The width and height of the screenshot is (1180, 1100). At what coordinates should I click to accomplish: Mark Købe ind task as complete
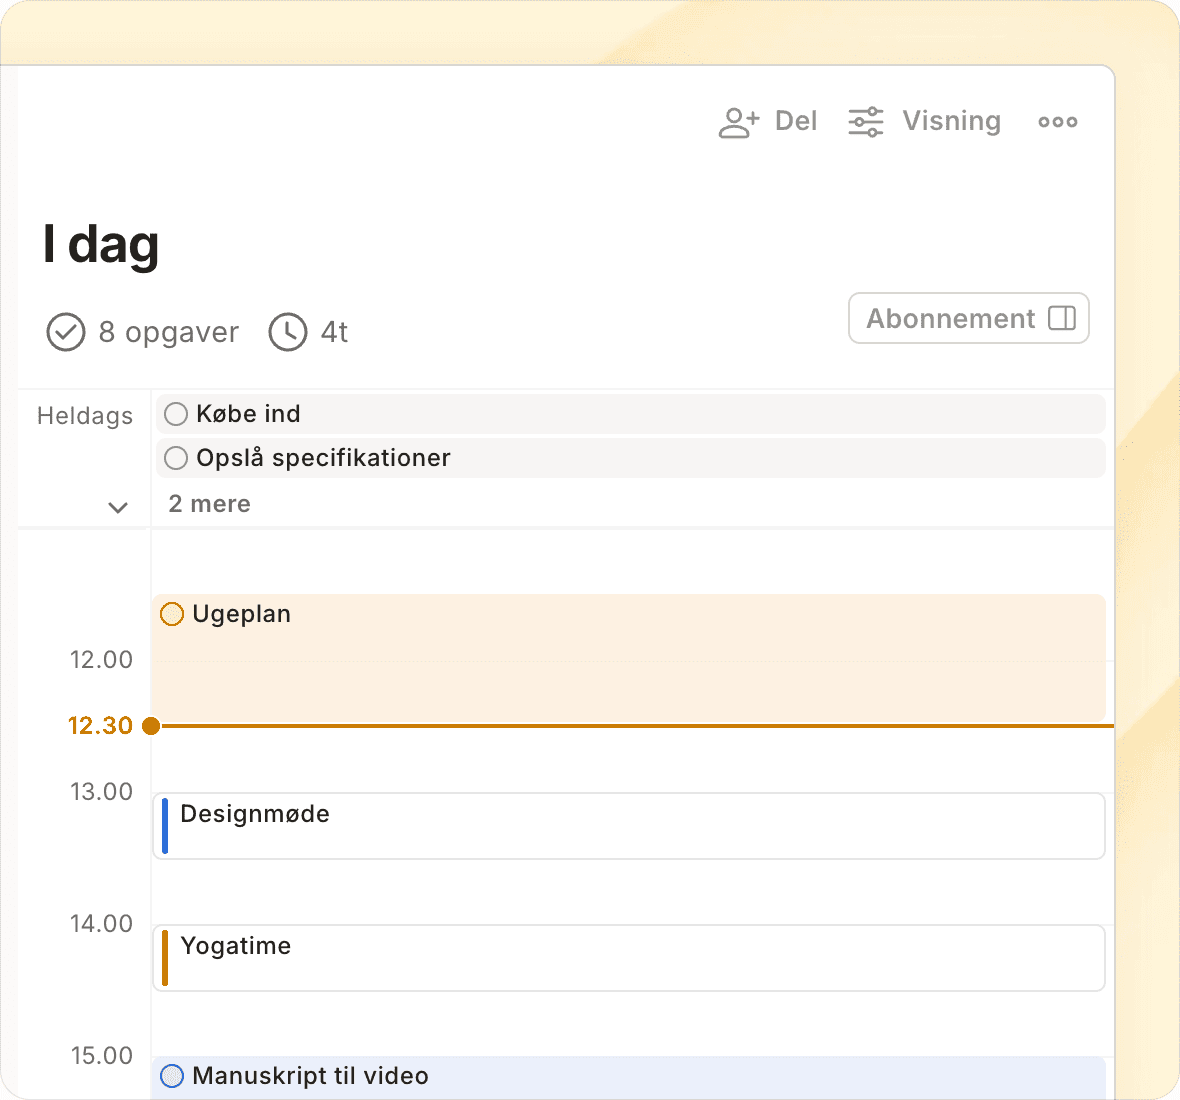[x=176, y=414]
